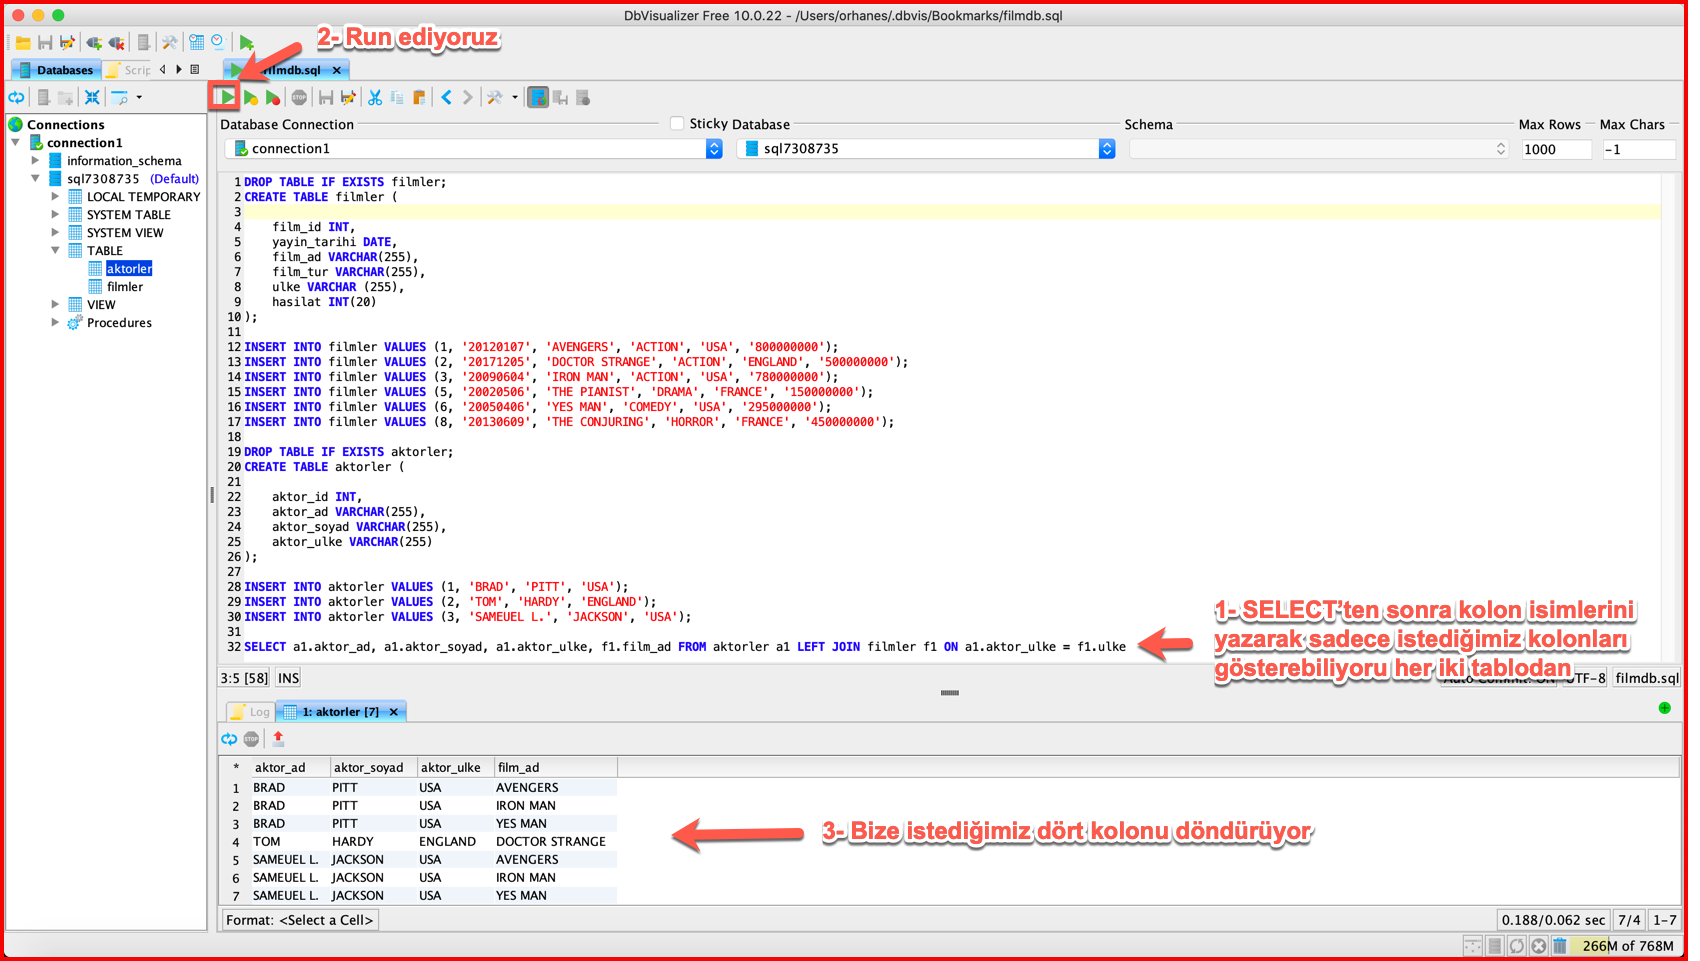Switch to the Databases tab
The height and width of the screenshot is (961, 1700).
[56, 69]
